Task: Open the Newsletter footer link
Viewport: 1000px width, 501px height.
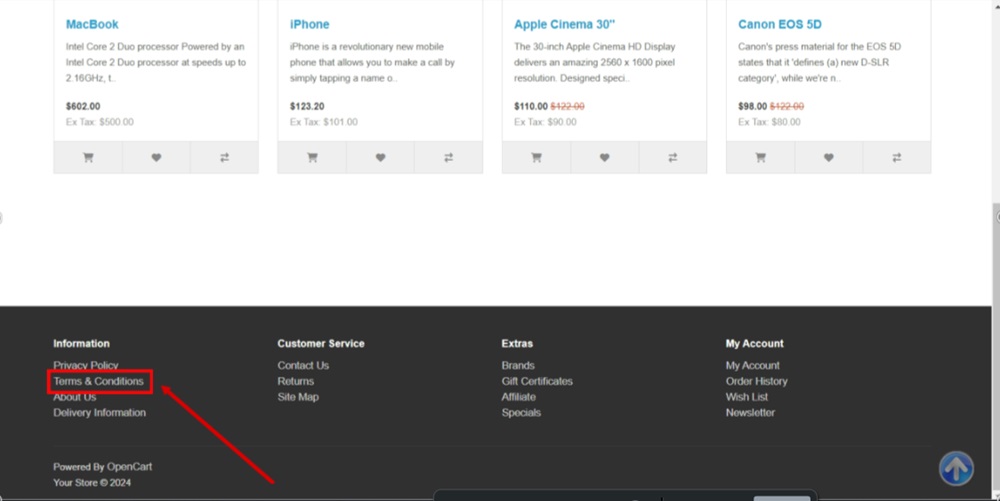Action: [x=750, y=412]
